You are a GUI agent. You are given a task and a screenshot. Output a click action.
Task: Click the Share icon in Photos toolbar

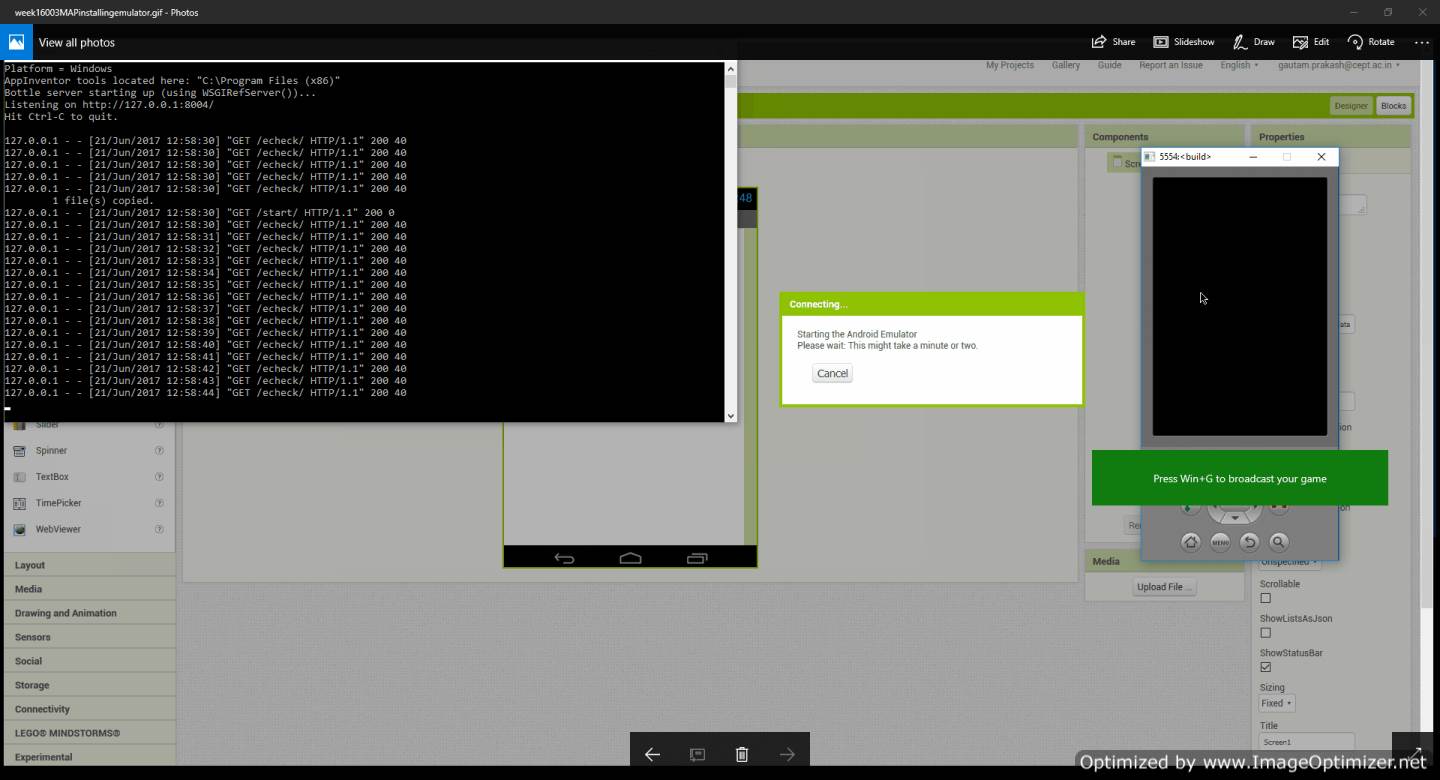click(x=1100, y=42)
